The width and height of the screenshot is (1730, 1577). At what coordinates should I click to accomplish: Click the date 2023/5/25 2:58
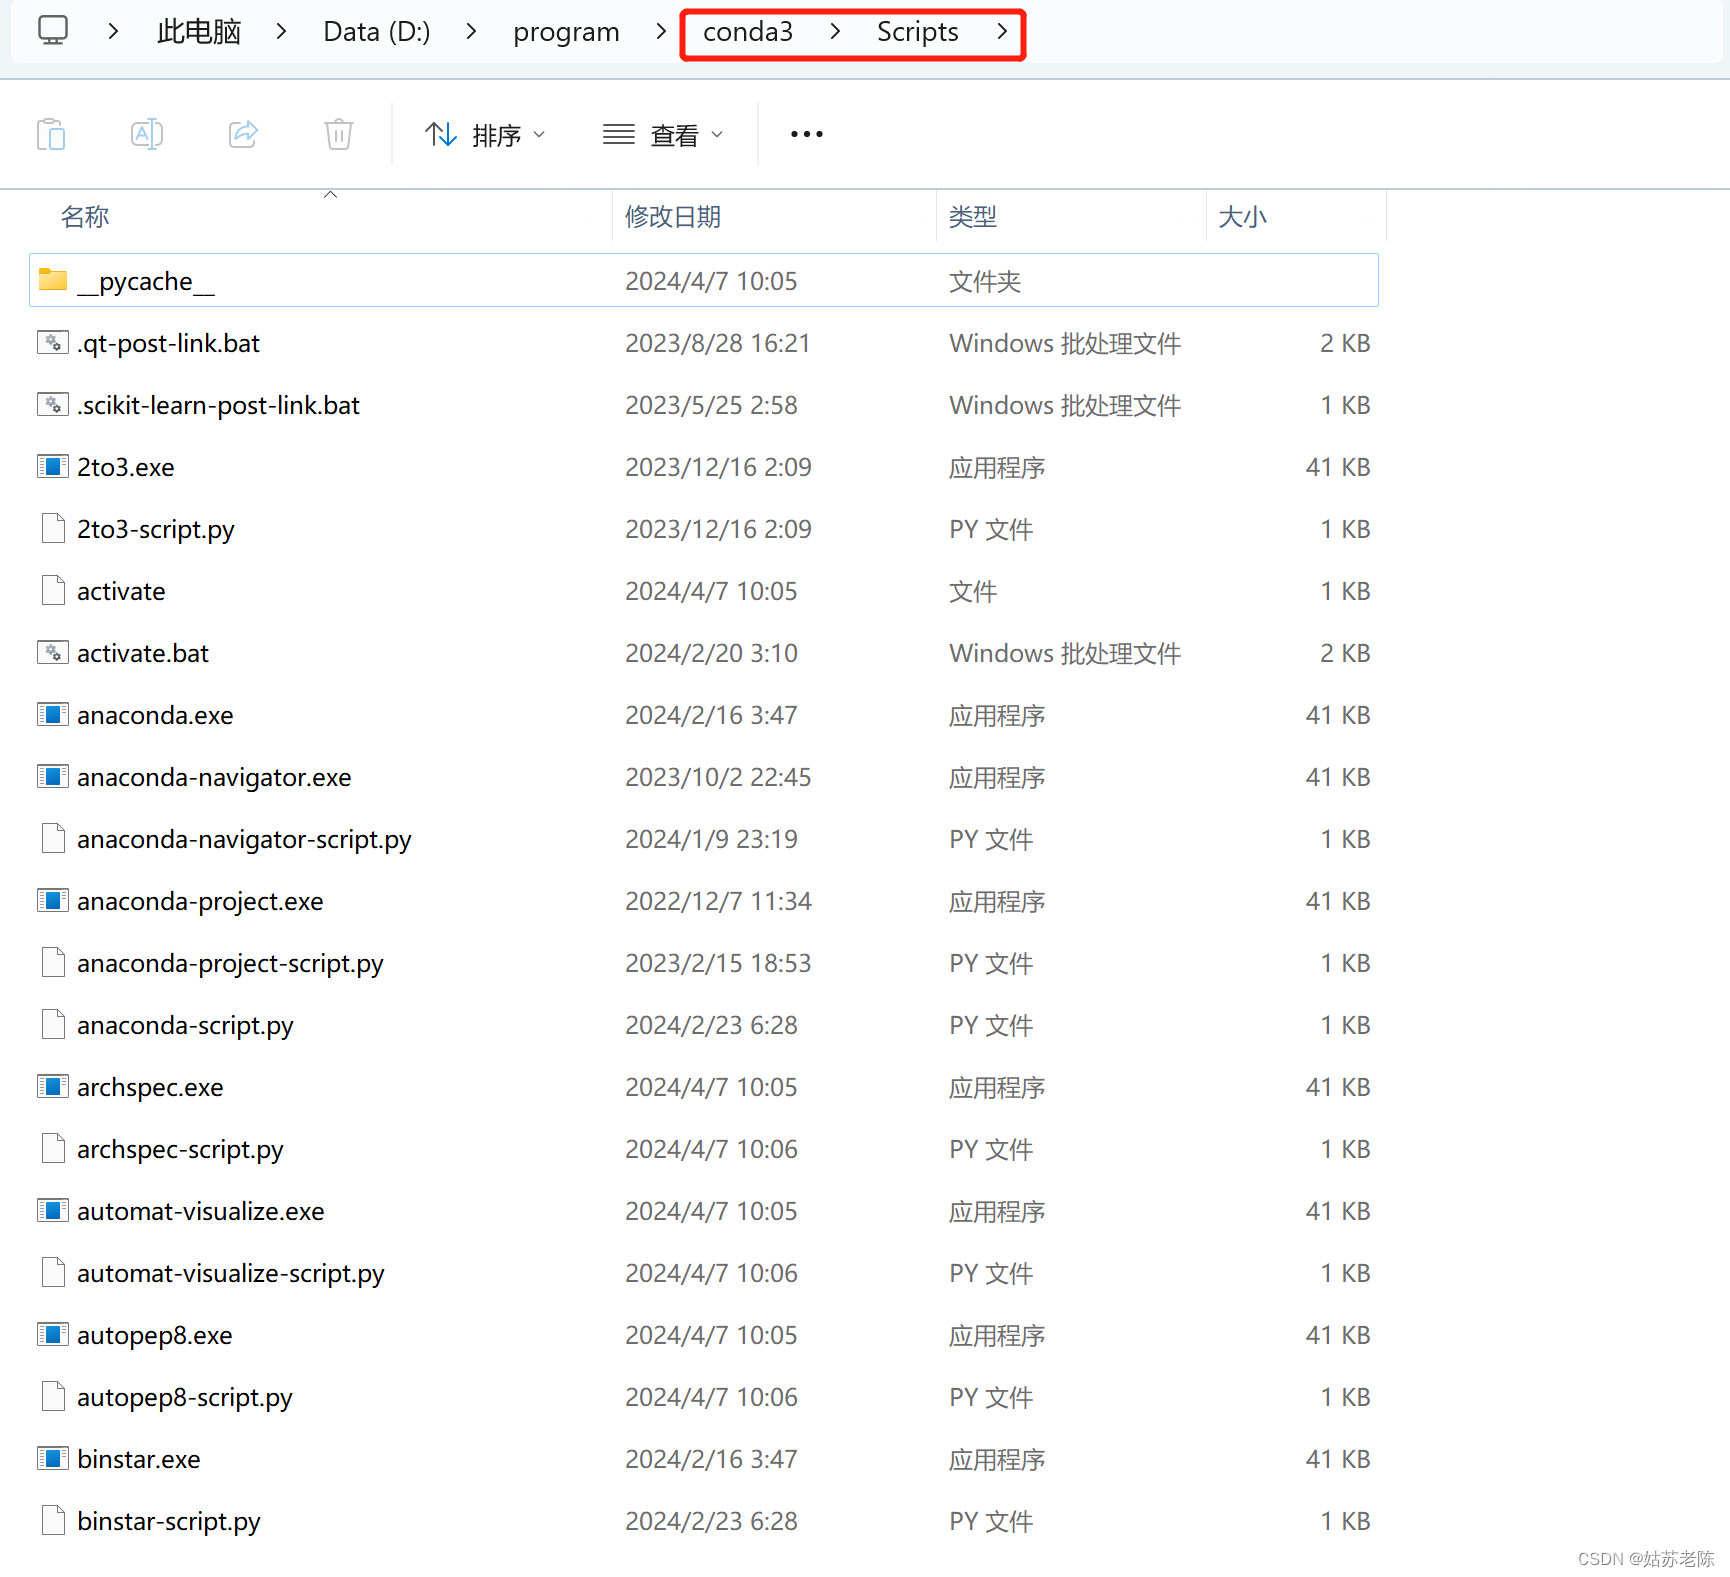711,405
